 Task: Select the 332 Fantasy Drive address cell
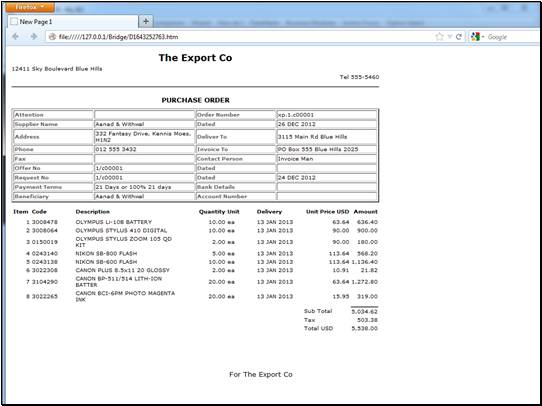[x=144, y=137]
